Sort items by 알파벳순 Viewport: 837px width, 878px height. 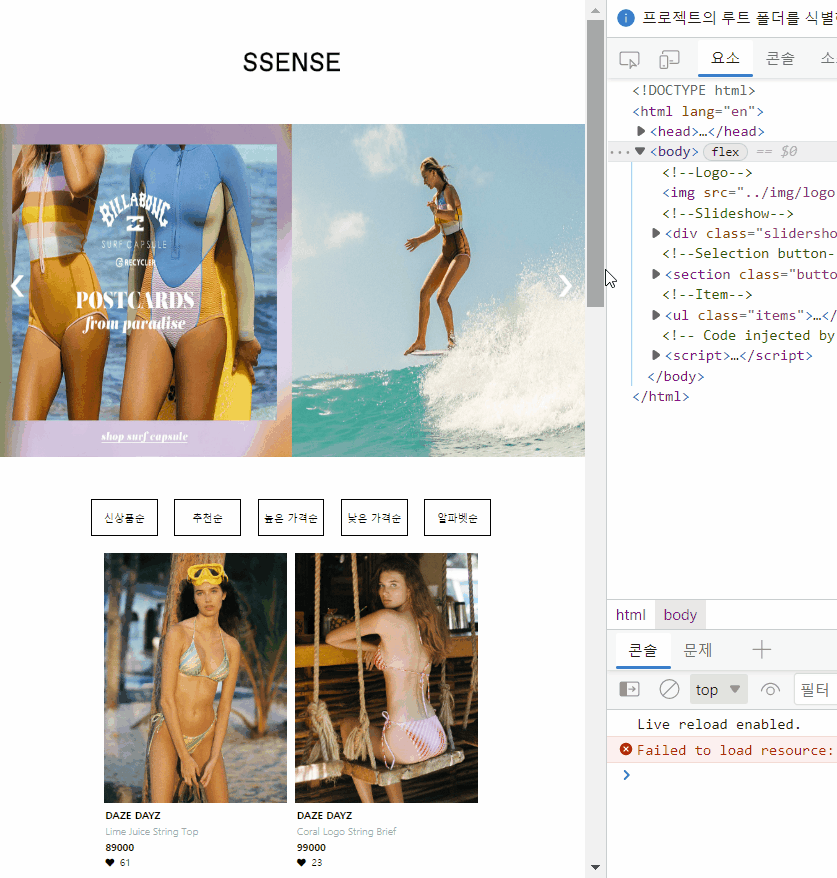point(457,517)
